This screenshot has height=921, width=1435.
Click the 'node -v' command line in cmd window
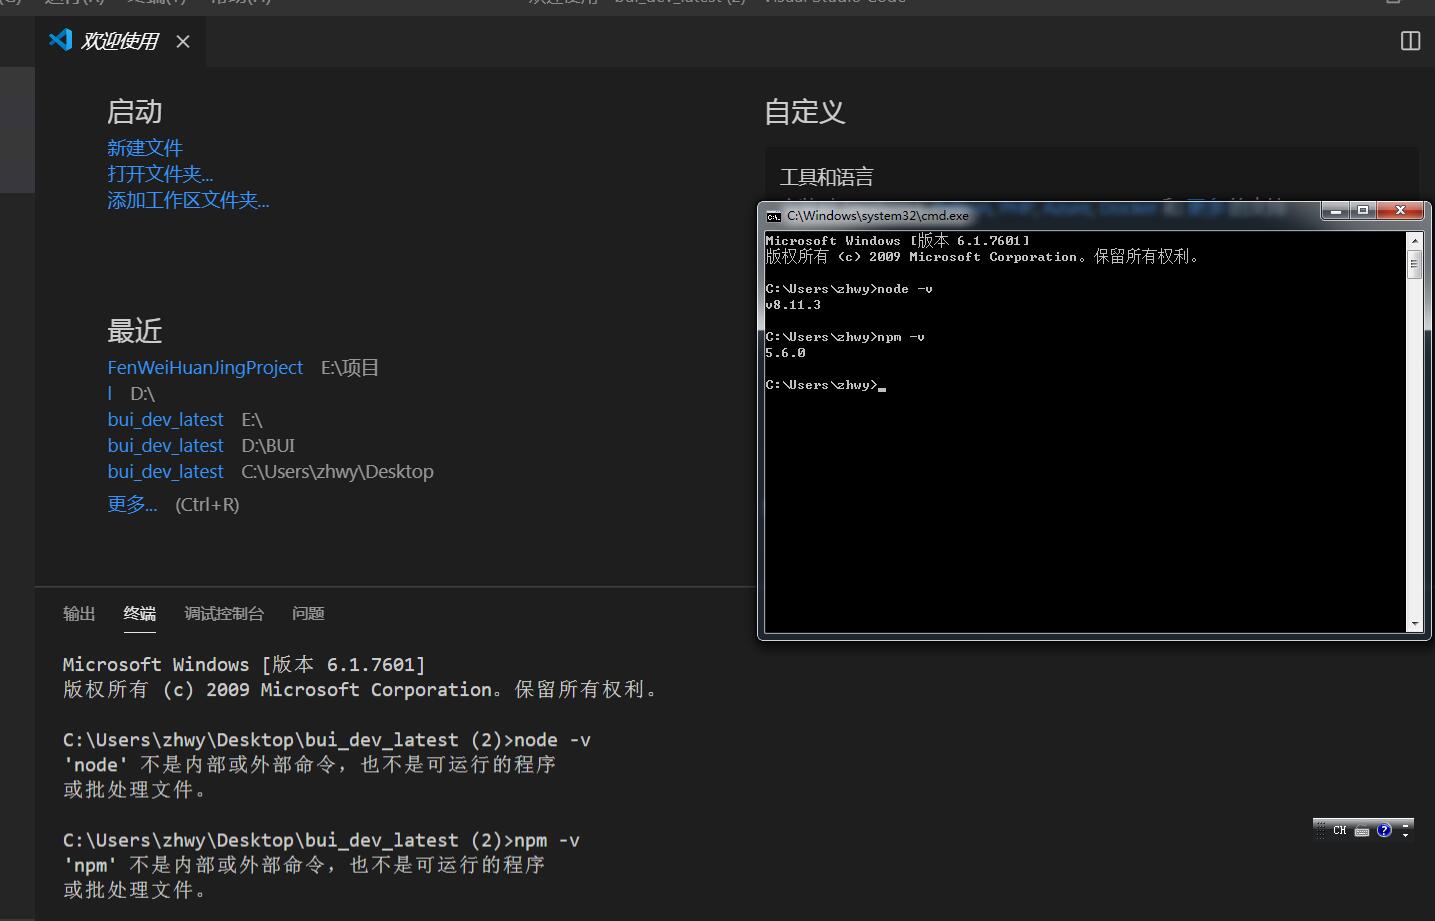[849, 289]
